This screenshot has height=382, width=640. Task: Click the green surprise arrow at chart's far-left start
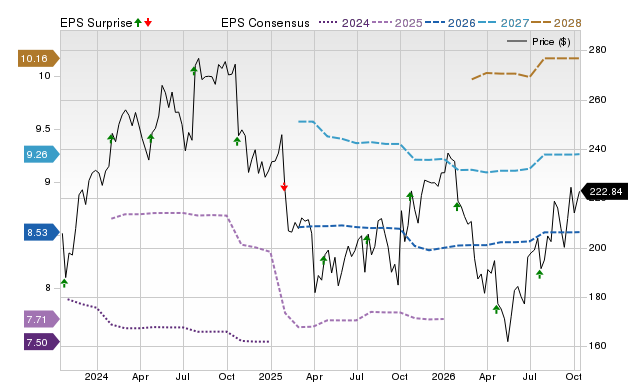click(x=64, y=283)
